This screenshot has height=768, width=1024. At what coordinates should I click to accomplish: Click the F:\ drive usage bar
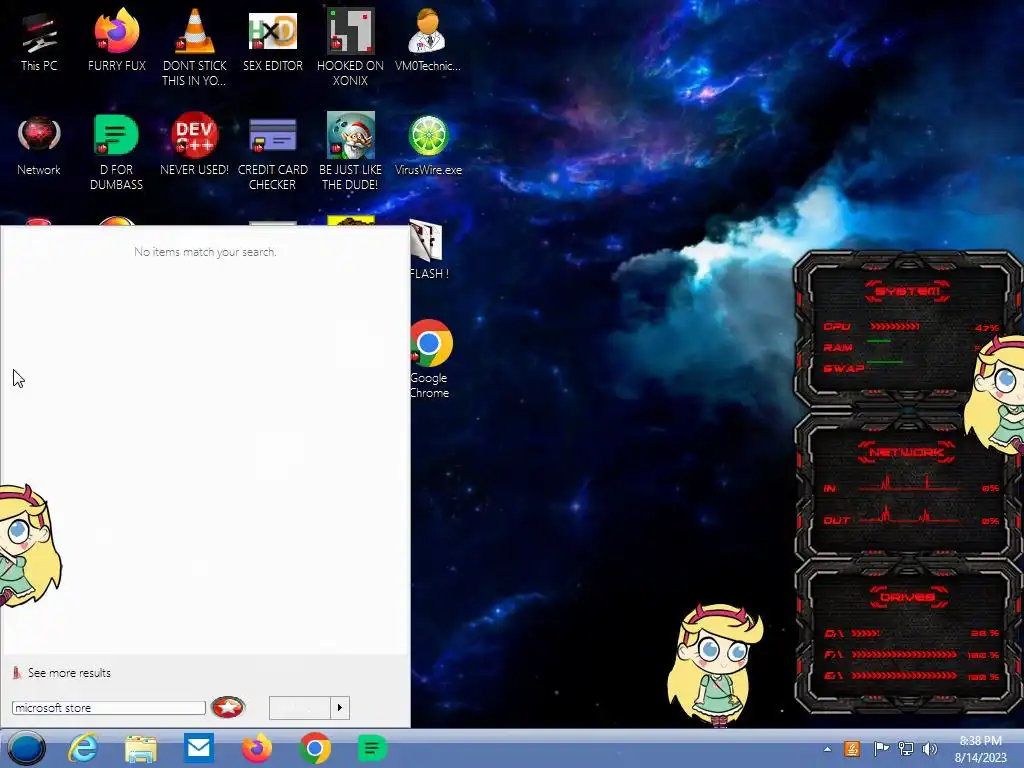[x=904, y=654]
